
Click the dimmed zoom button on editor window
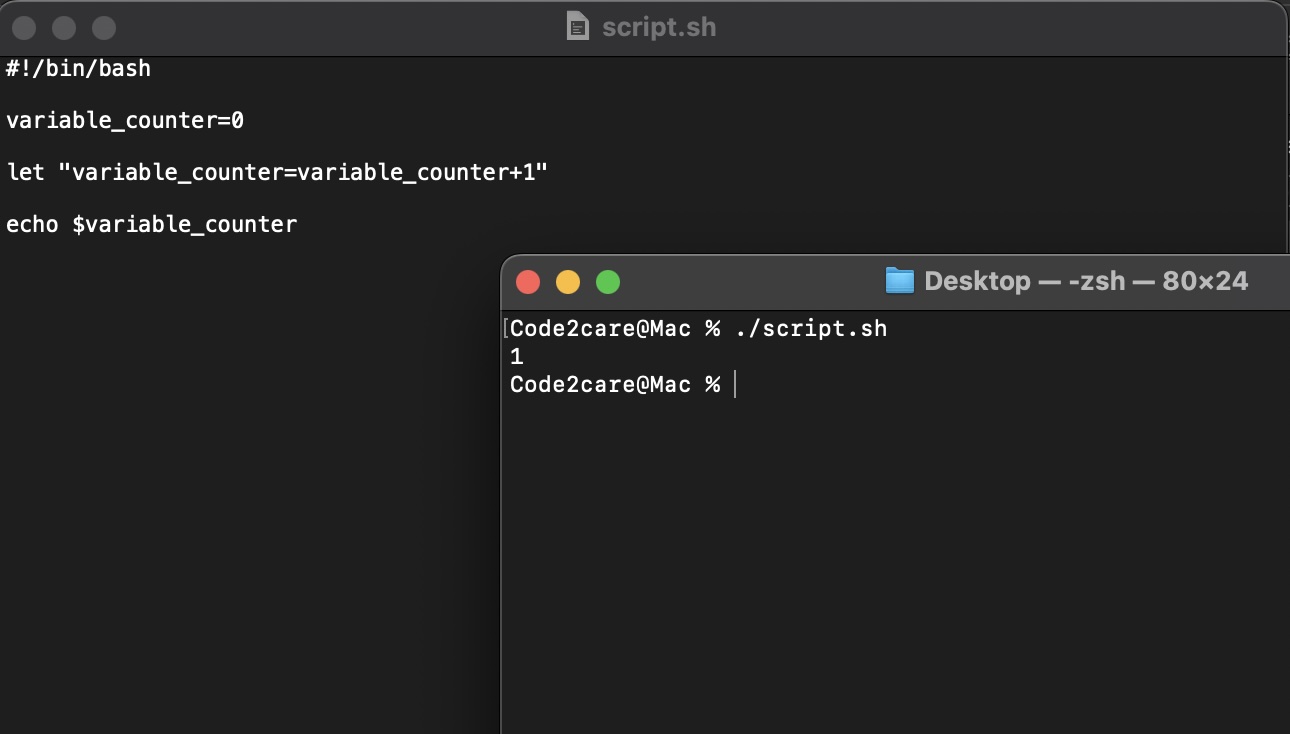pyautogui.click(x=103, y=27)
